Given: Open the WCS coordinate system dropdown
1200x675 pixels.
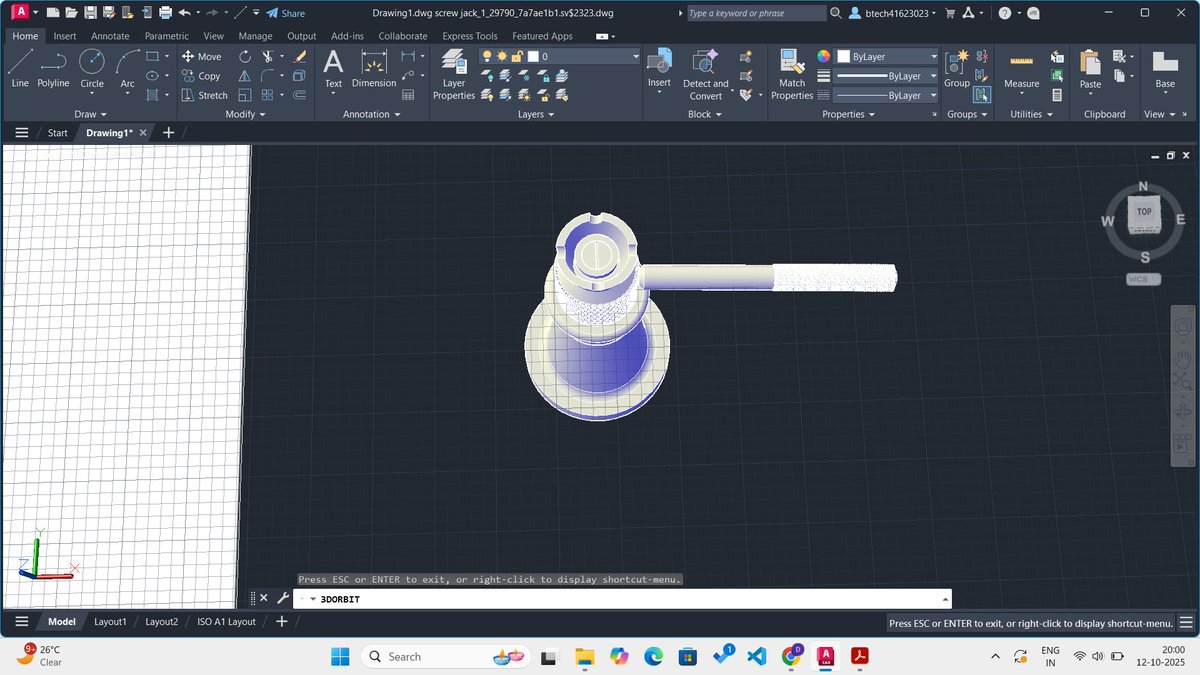Looking at the screenshot, I should click(x=1143, y=279).
